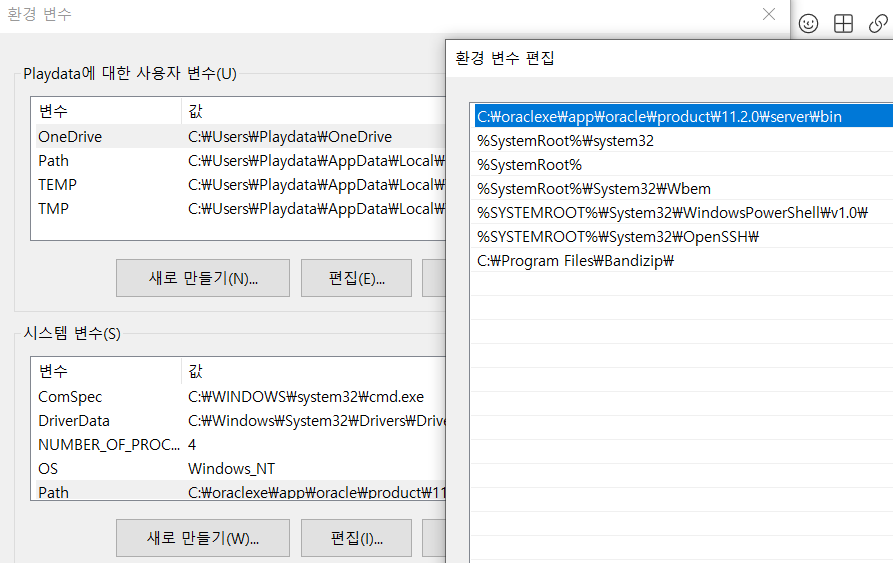This screenshot has height=563, width=893.
Task: Click the smiley face emoji icon
Action: pos(808,23)
